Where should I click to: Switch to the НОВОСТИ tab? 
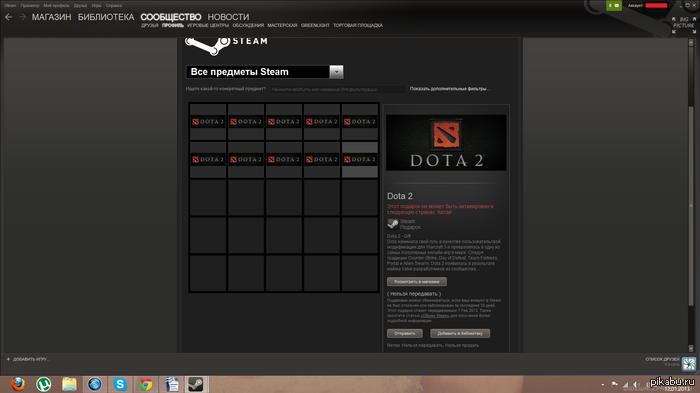tap(228, 17)
